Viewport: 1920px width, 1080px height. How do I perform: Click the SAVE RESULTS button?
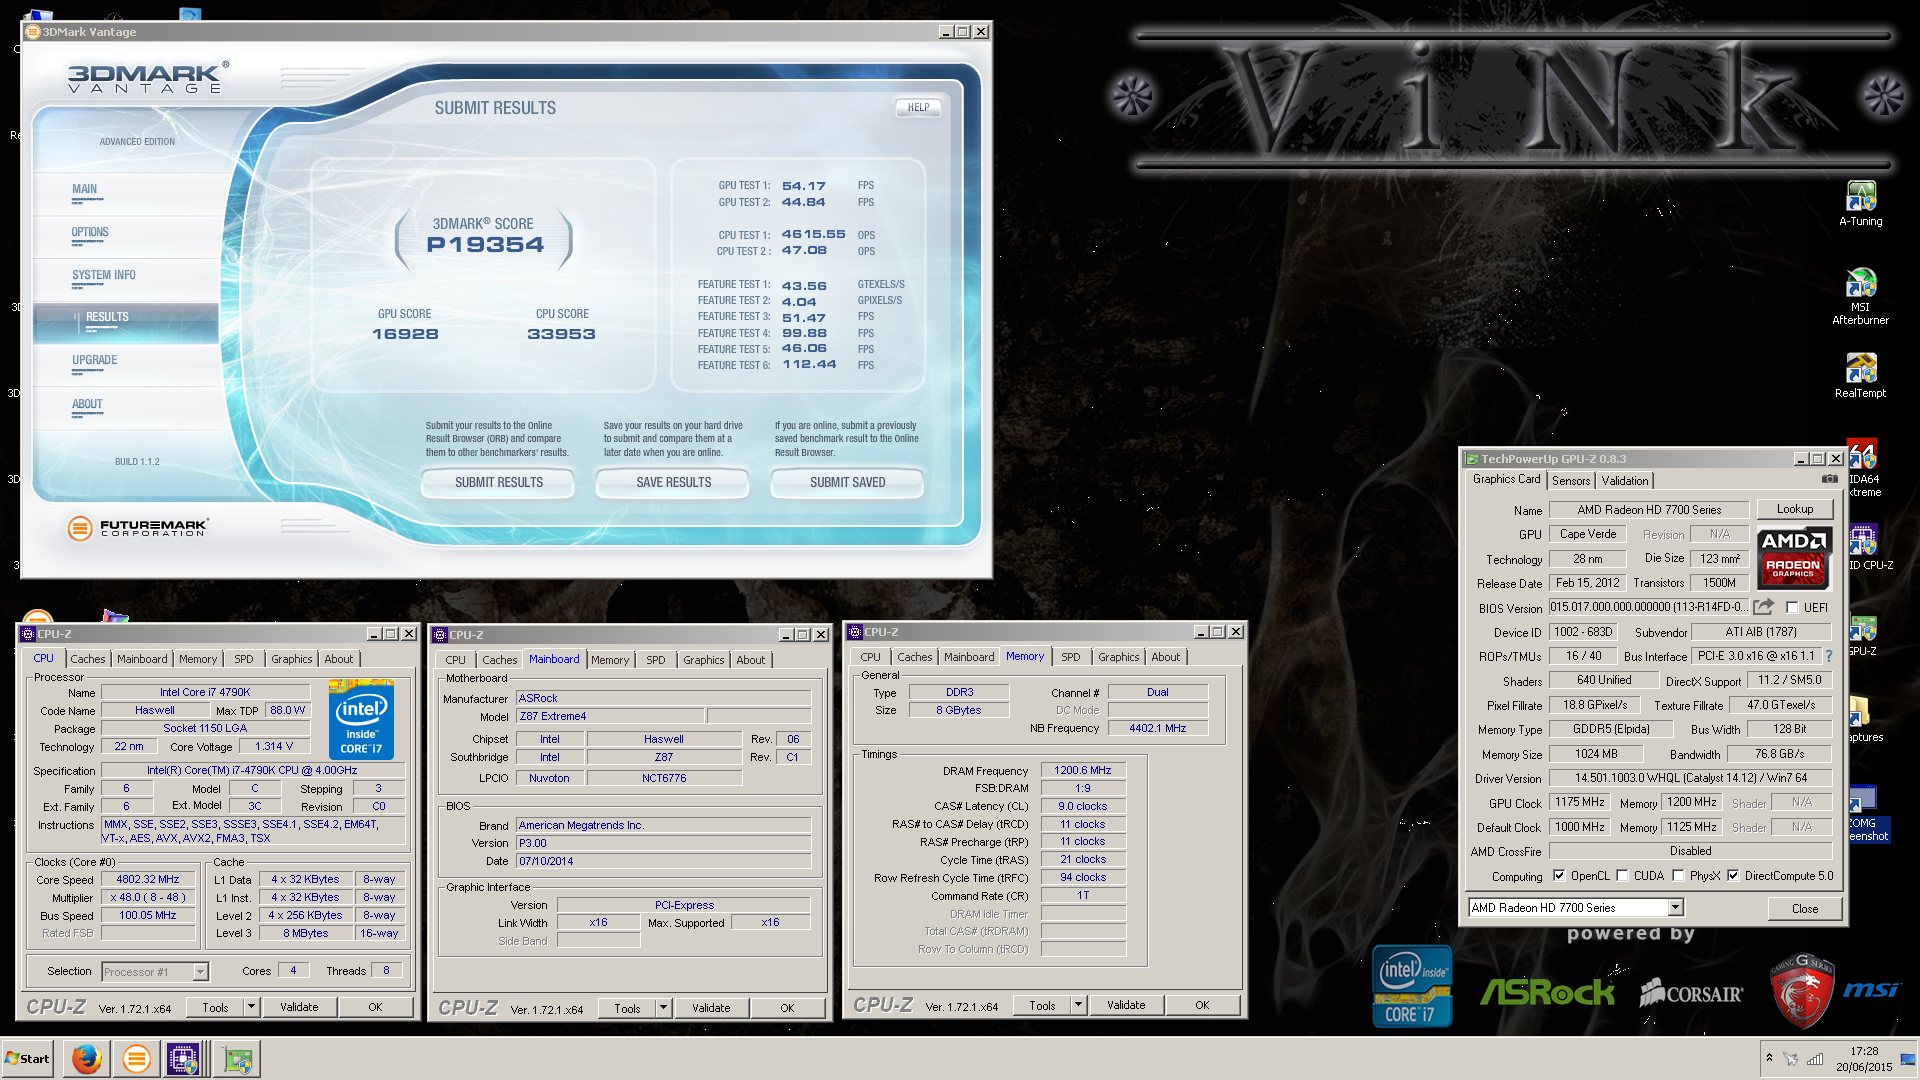point(673,482)
